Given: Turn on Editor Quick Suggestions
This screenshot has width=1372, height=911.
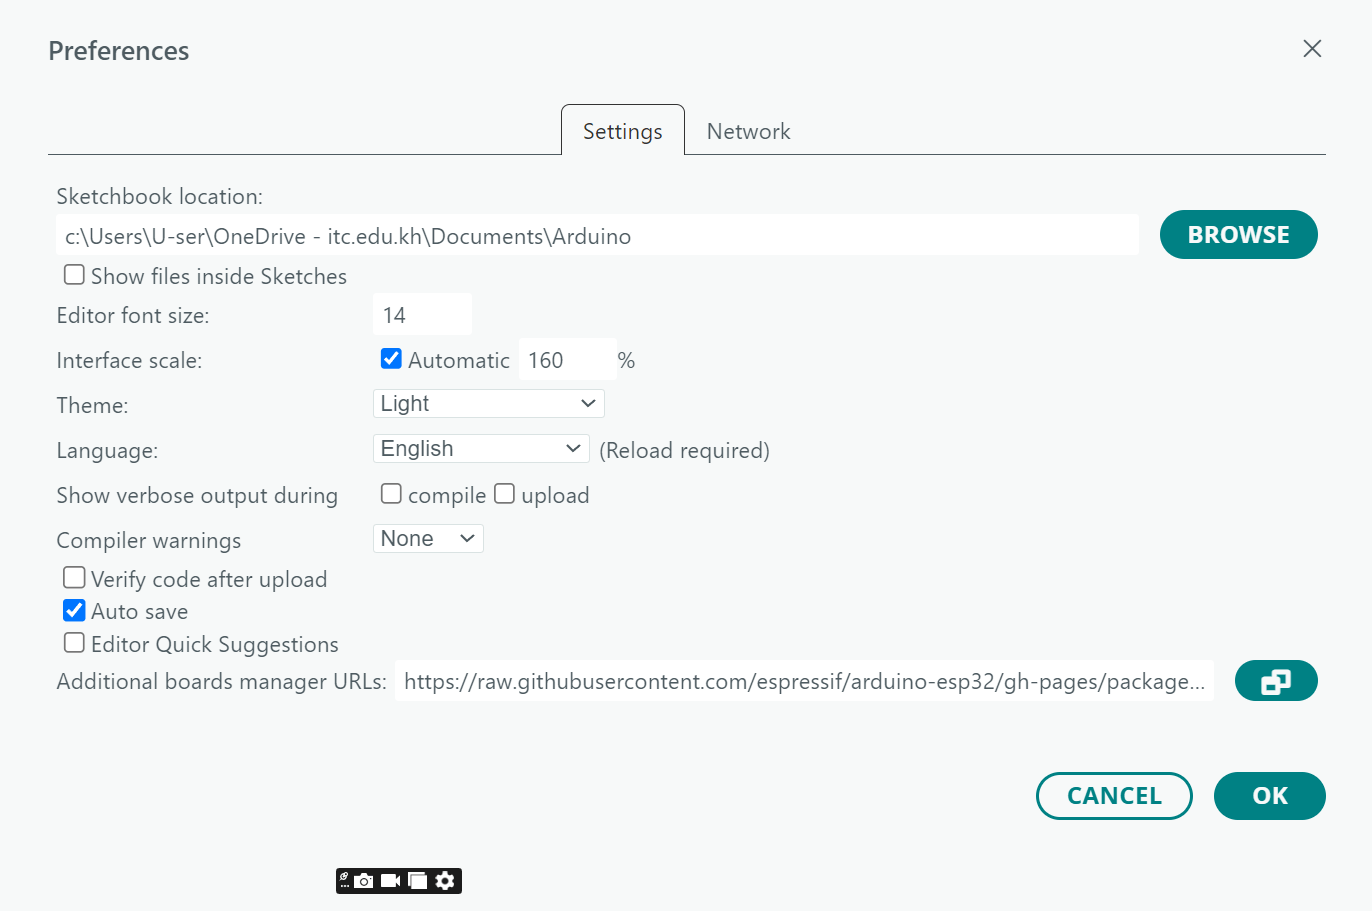Looking at the screenshot, I should 74,643.
